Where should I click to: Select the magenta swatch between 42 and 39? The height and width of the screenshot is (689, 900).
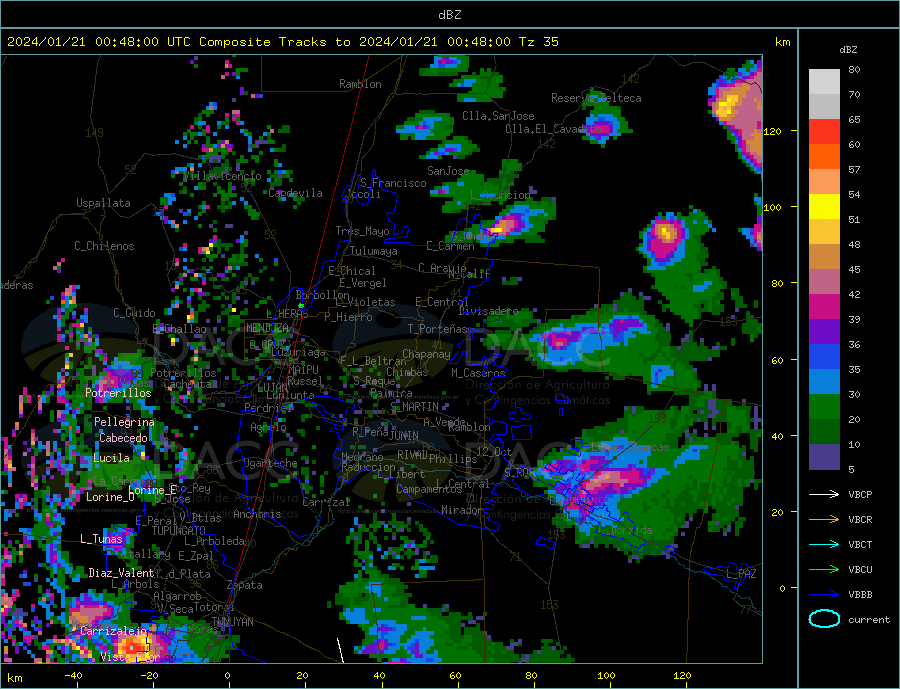tap(824, 307)
